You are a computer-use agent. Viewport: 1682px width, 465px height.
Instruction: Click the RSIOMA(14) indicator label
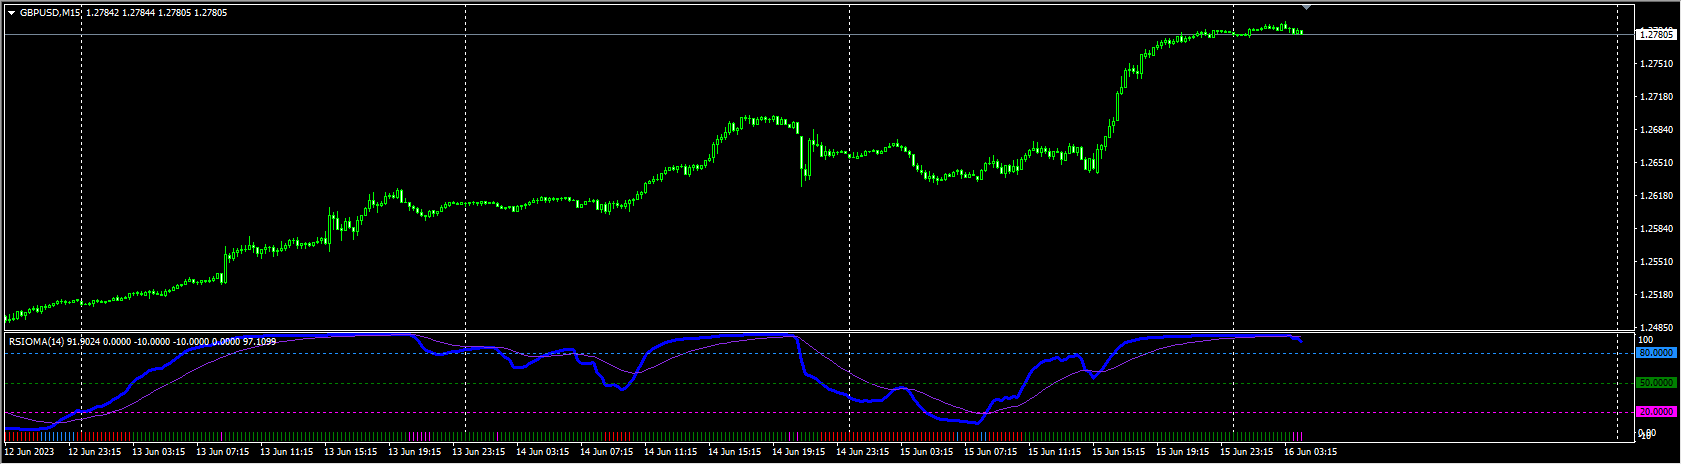pyautogui.click(x=37, y=342)
